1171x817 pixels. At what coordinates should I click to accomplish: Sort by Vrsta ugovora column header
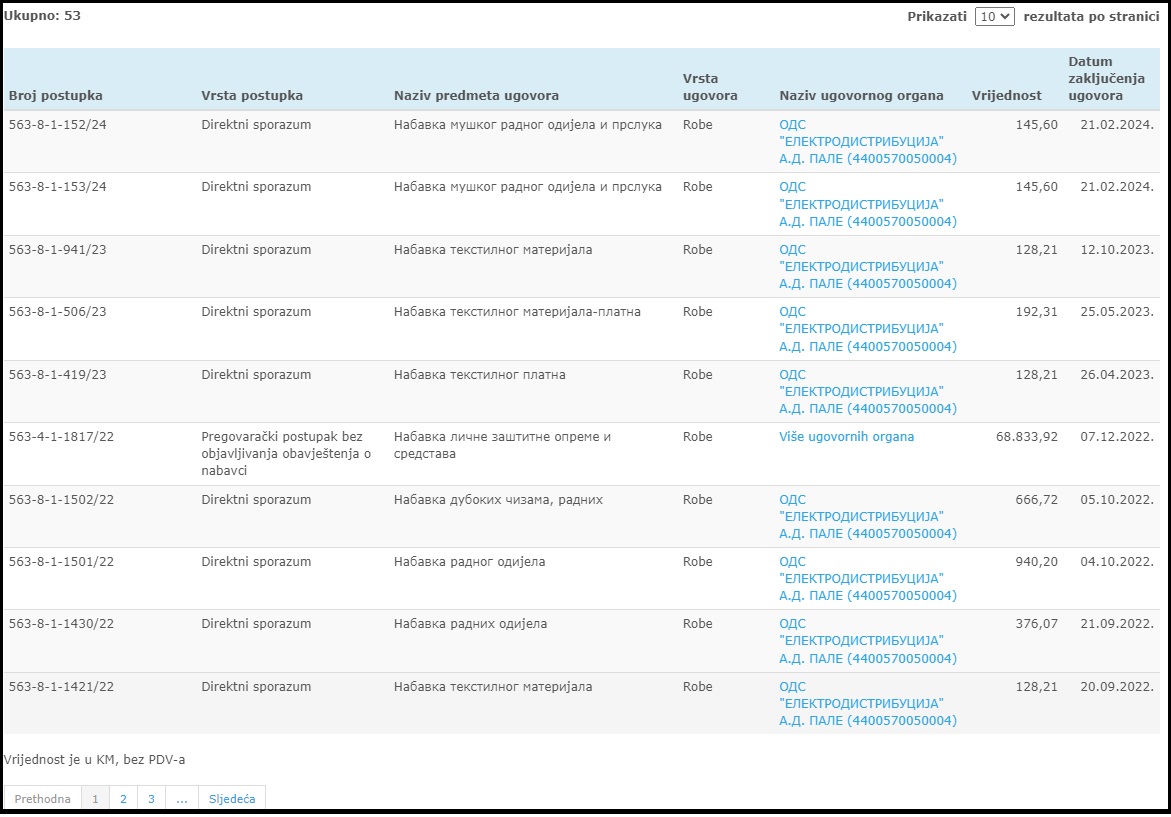coord(709,87)
